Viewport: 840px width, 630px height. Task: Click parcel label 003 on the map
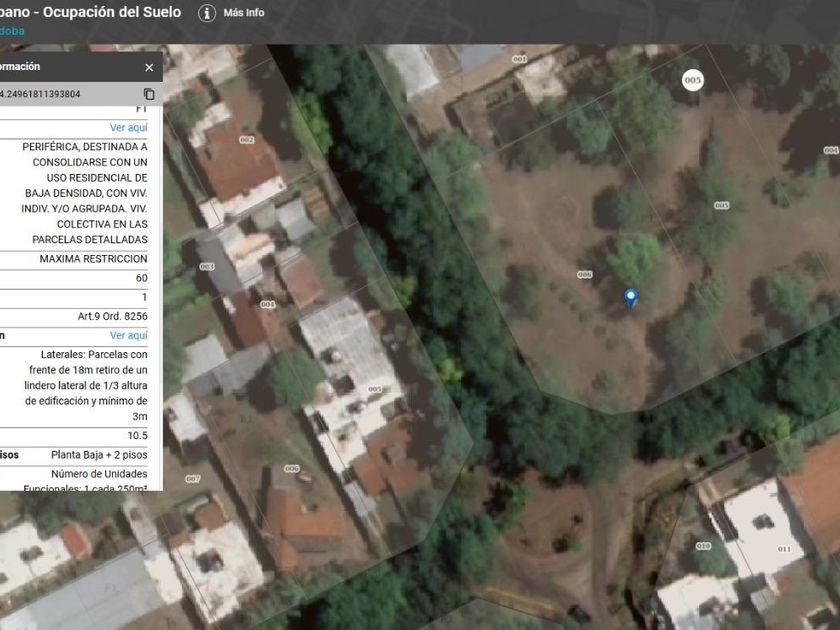point(207,266)
